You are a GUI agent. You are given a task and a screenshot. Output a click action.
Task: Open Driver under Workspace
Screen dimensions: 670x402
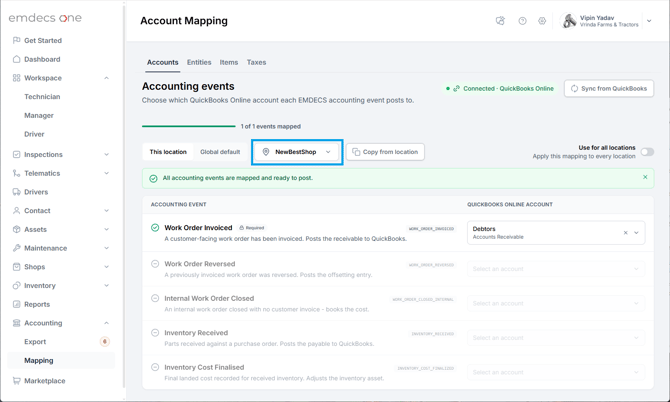pos(34,134)
